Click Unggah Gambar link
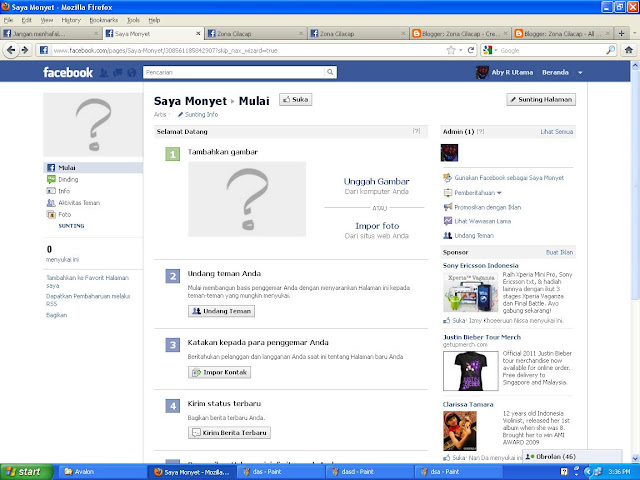Viewport: 640px width, 480px height. click(376, 181)
